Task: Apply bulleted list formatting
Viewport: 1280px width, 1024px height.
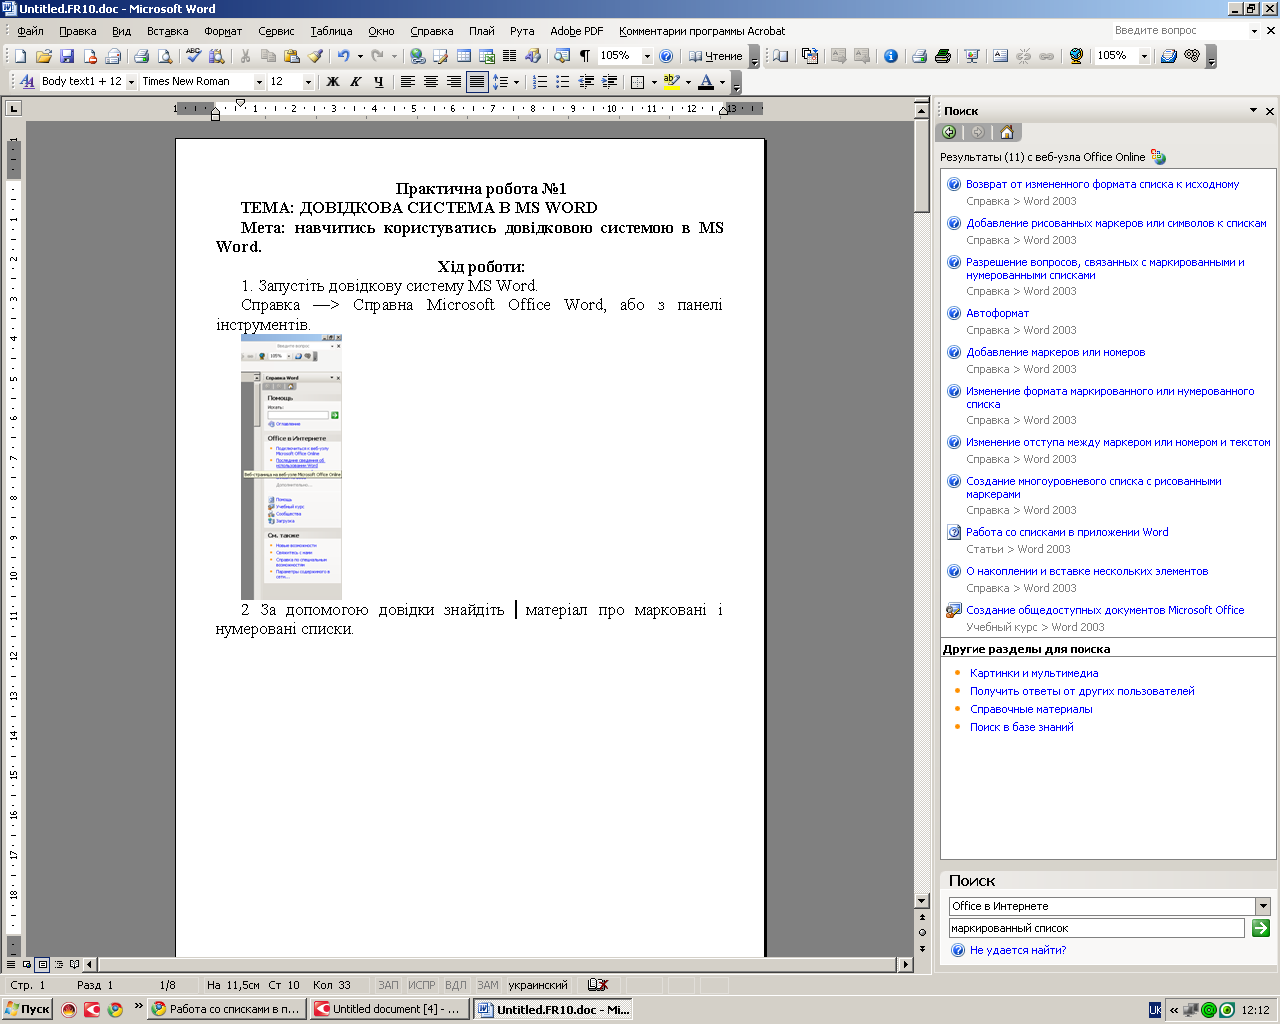Action: (563, 82)
